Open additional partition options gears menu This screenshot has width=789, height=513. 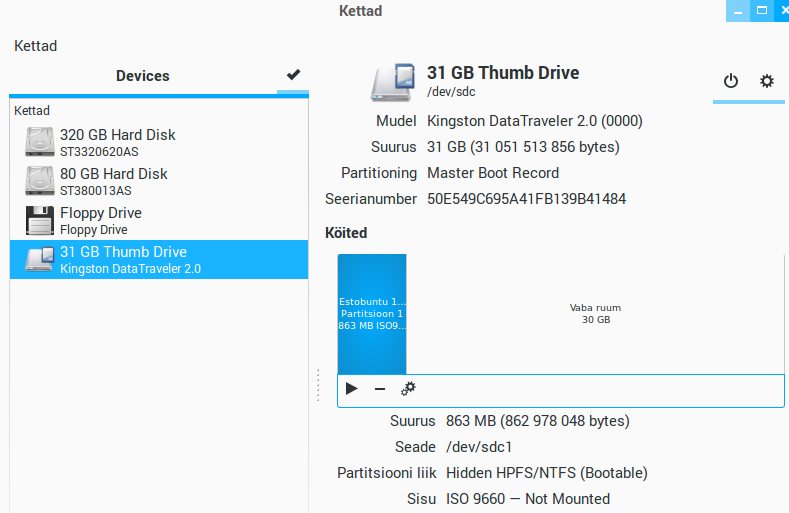(408, 389)
